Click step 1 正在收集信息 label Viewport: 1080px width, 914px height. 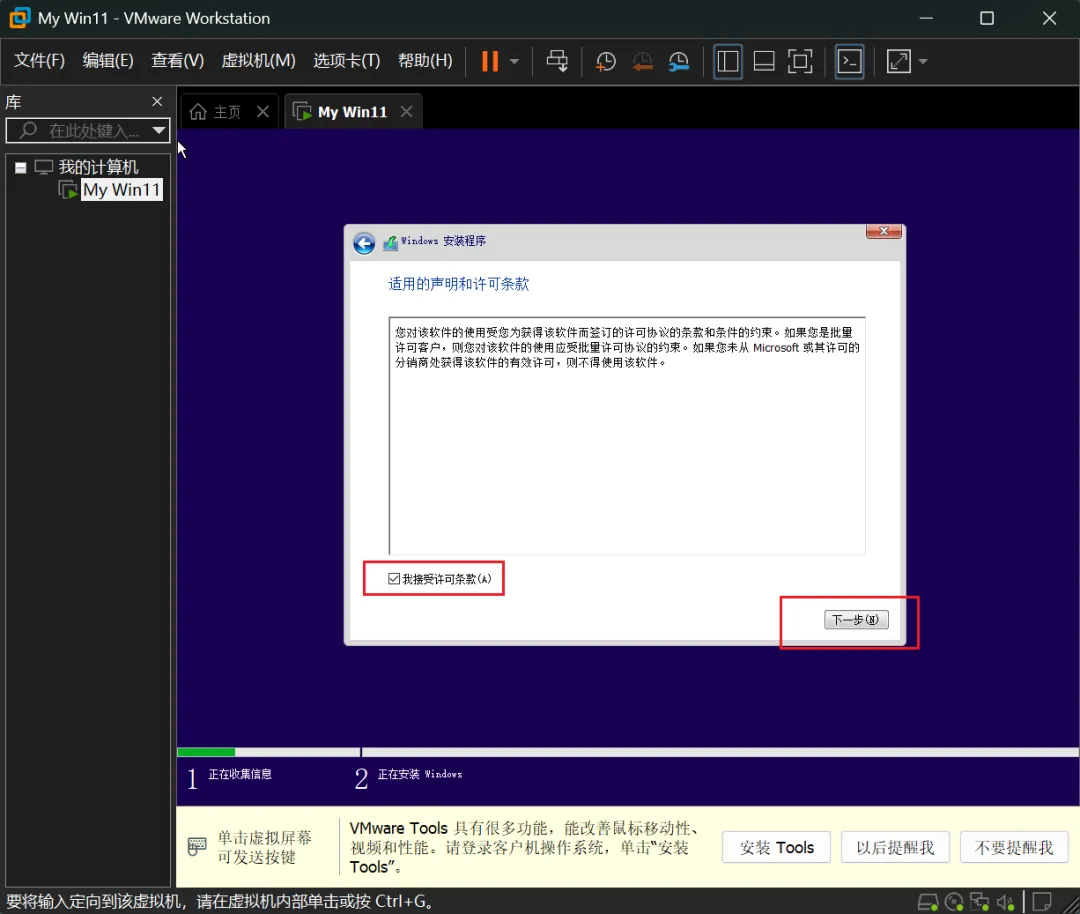(240, 773)
